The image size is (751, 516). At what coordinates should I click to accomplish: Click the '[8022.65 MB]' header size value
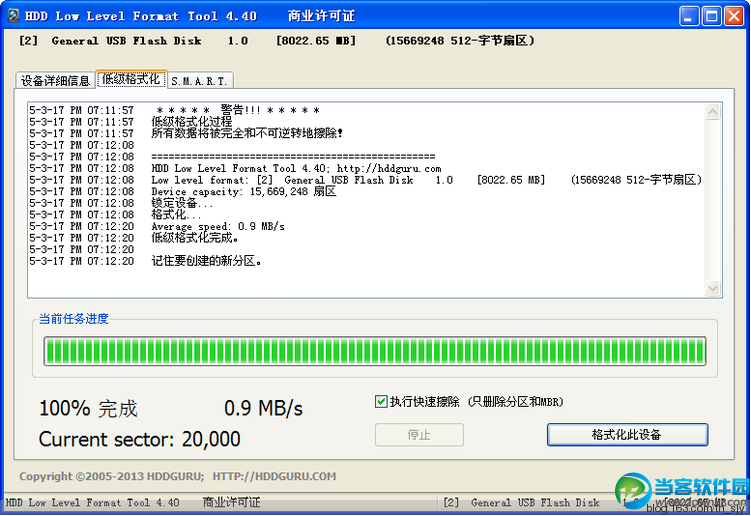pyautogui.click(x=316, y=41)
